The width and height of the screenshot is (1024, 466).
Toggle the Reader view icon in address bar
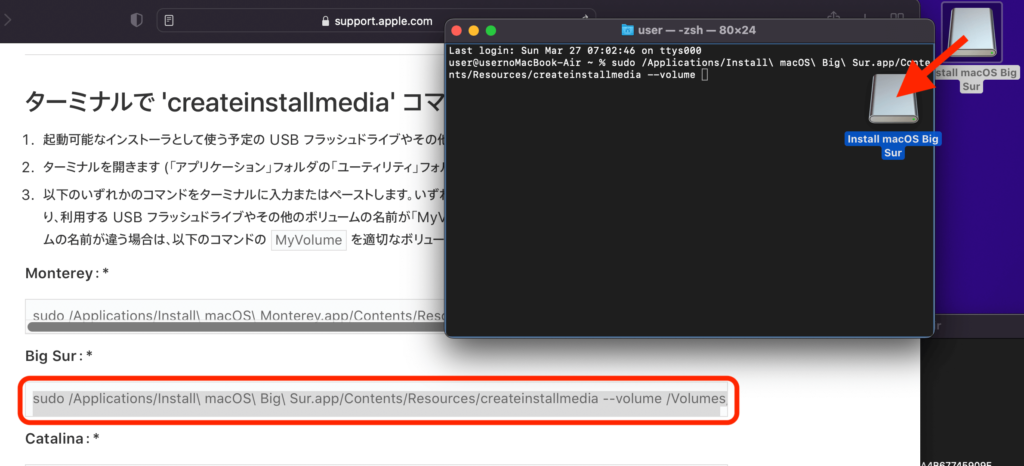169,20
